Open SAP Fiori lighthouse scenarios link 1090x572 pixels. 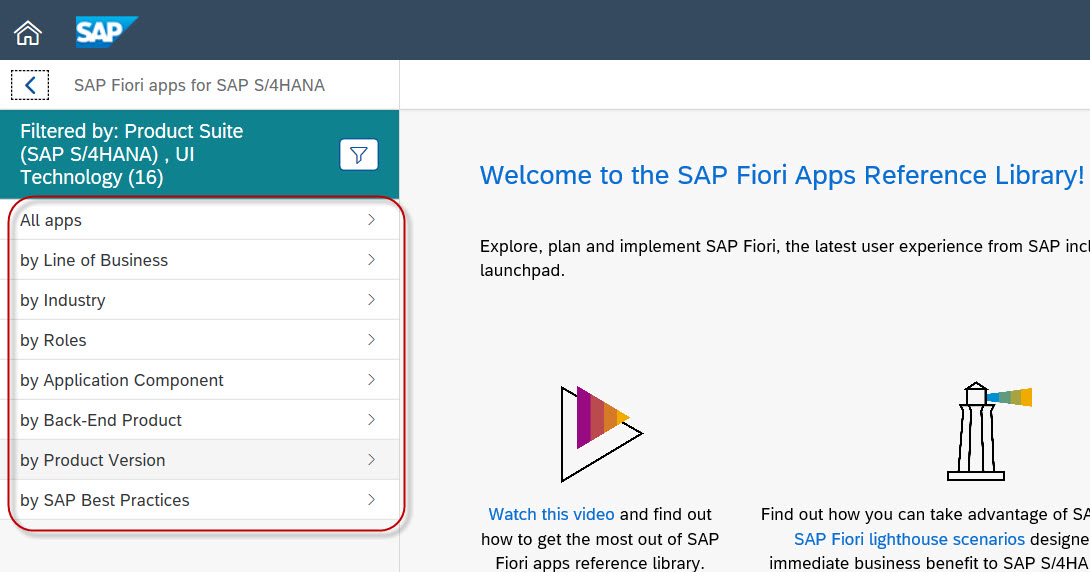click(909, 539)
